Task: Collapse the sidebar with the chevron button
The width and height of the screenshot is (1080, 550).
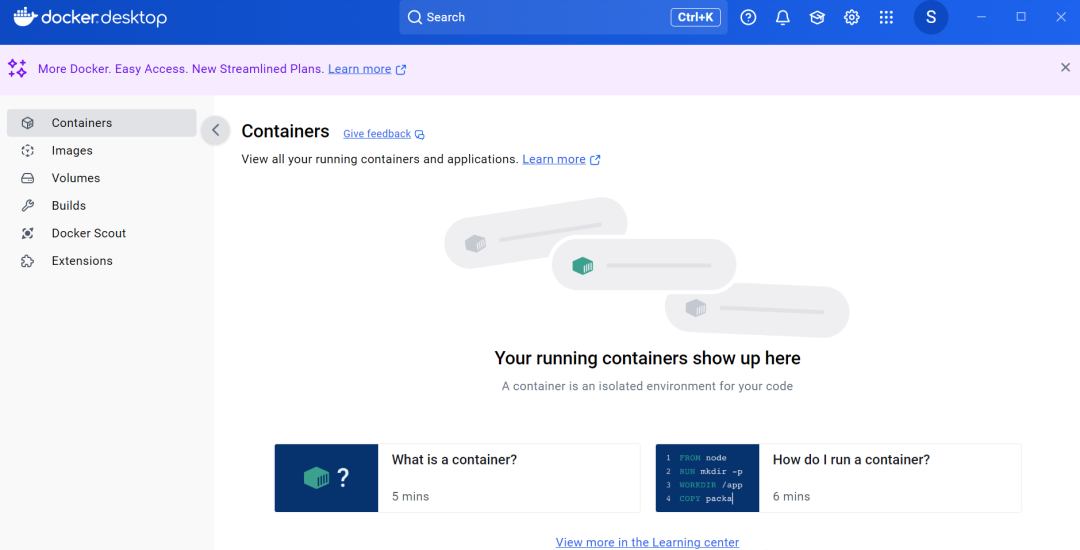Action: pyautogui.click(x=216, y=130)
